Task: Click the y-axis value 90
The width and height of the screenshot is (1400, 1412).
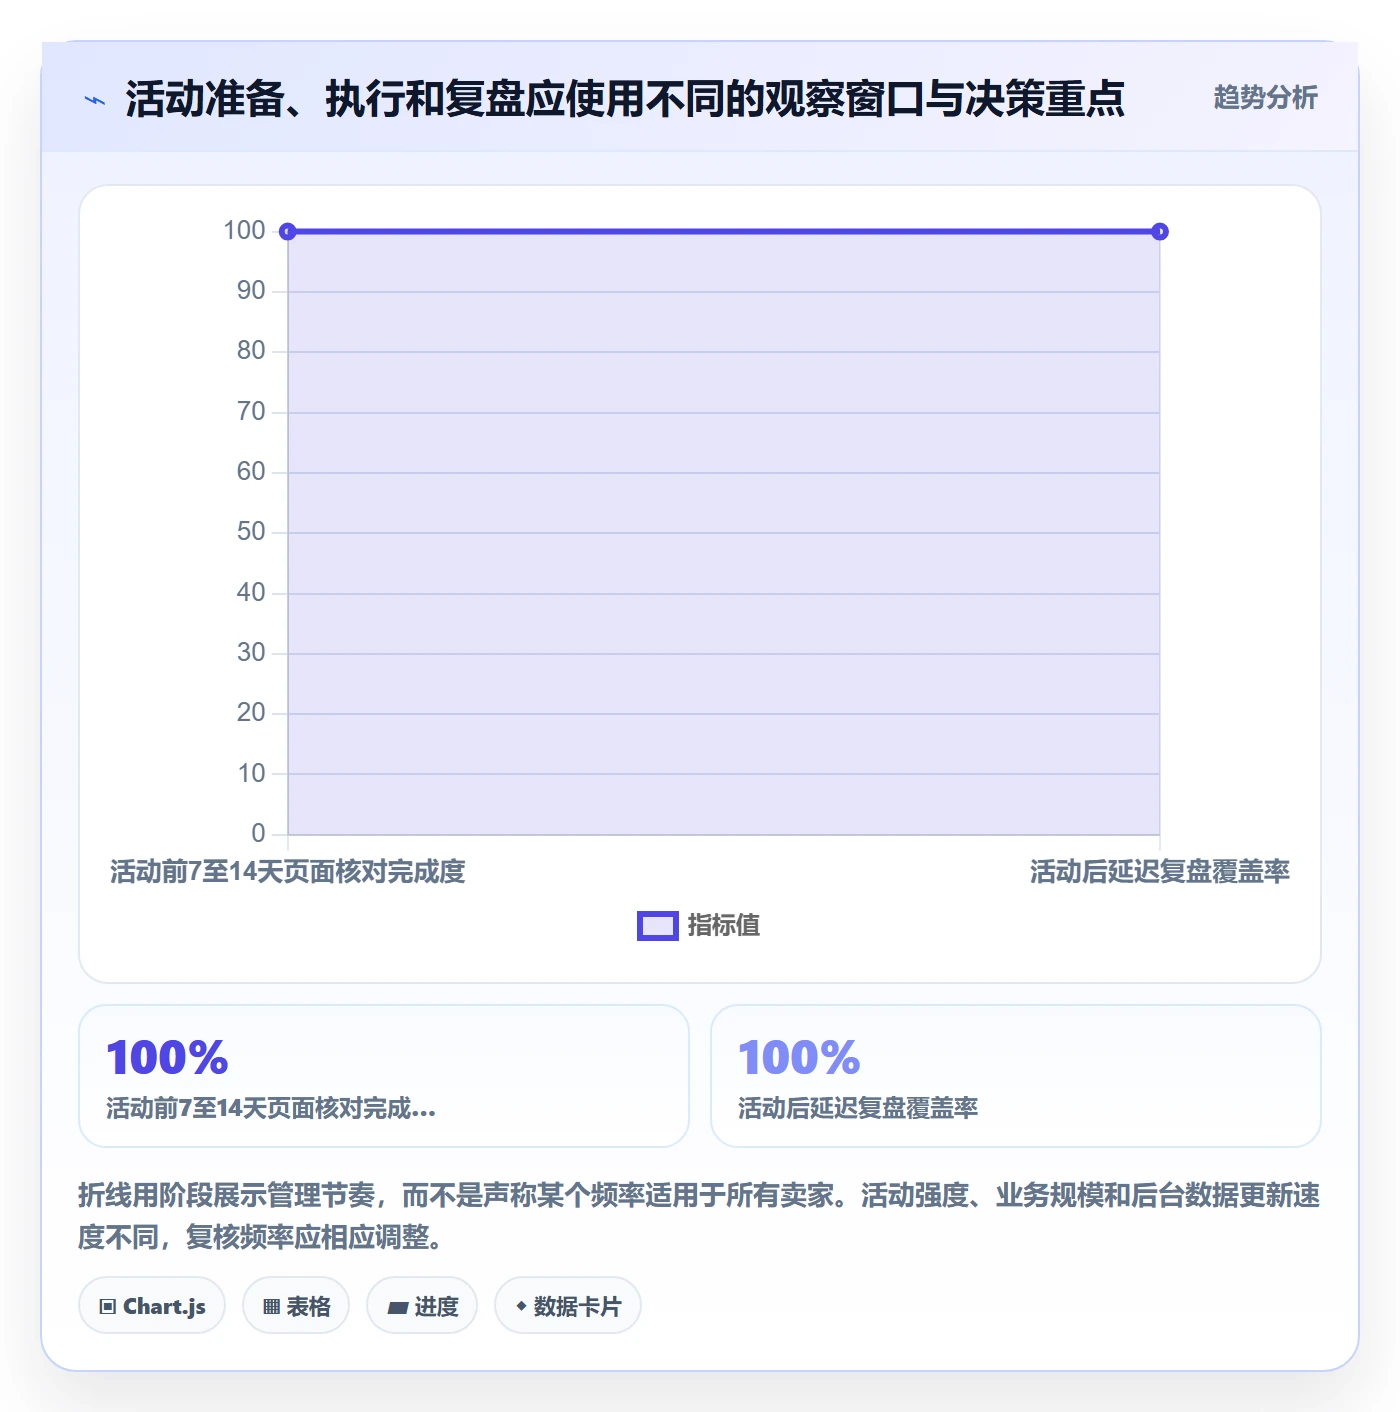Action: click(x=251, y=291)
